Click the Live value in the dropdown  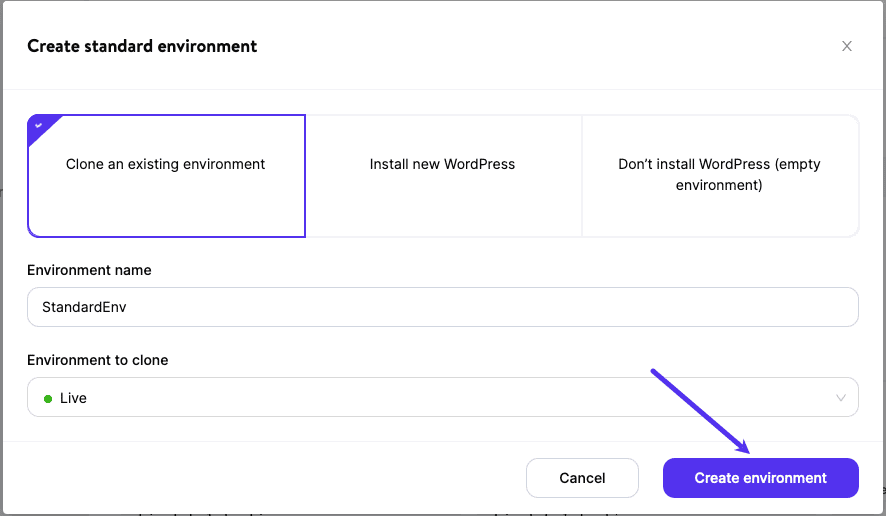pos(73,398)
